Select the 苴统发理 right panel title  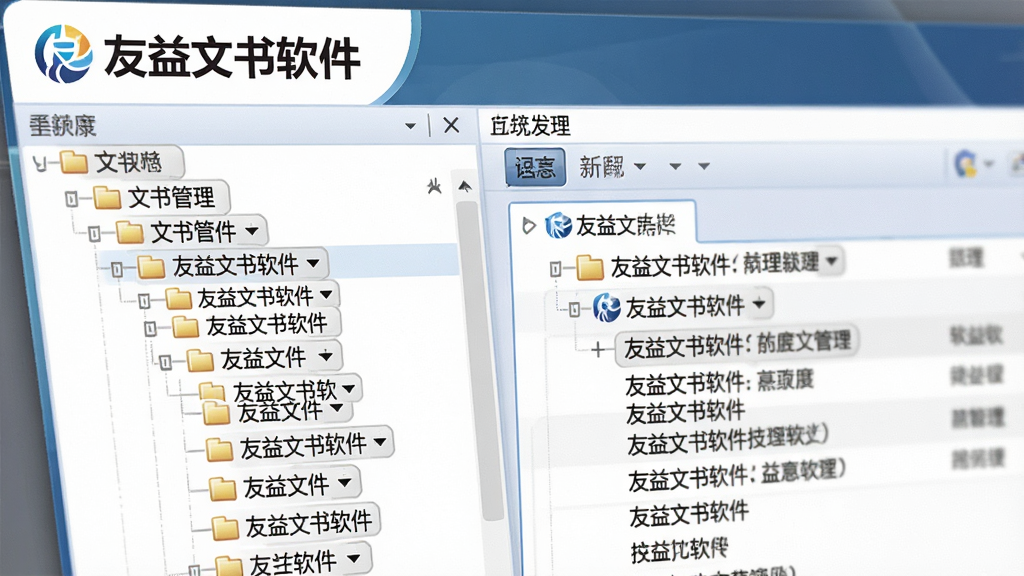click(530, 125)
